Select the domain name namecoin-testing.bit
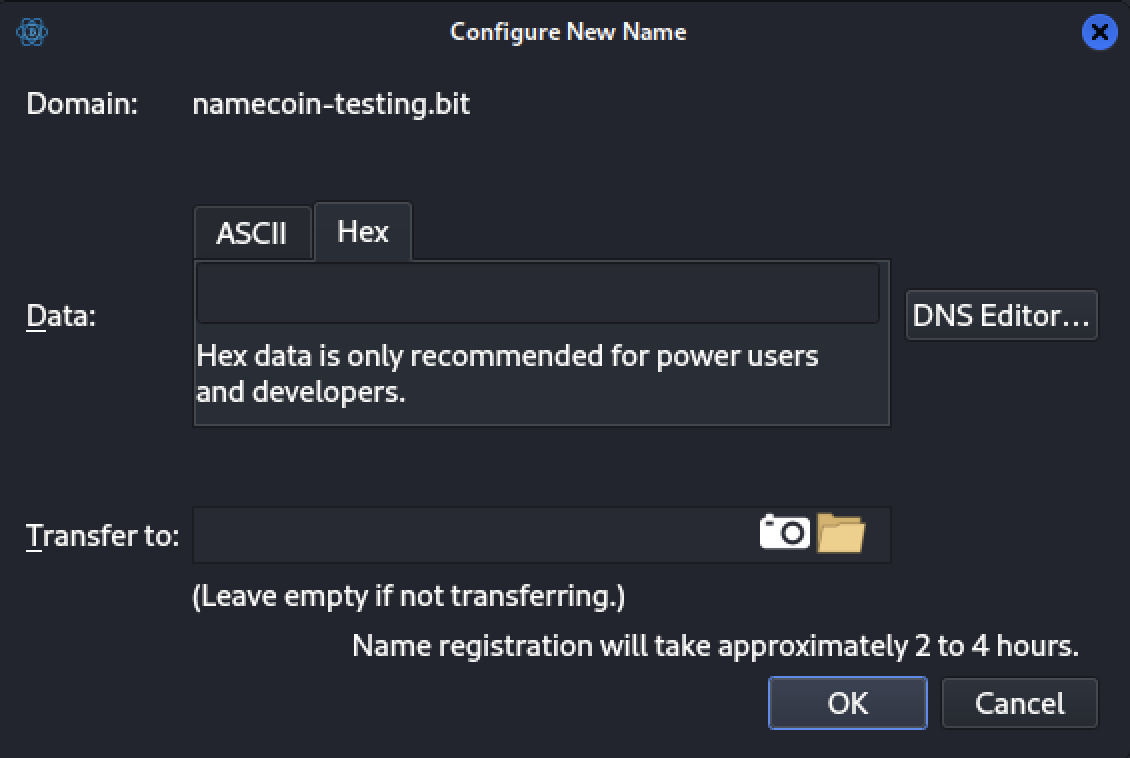 tap(333, 103)
